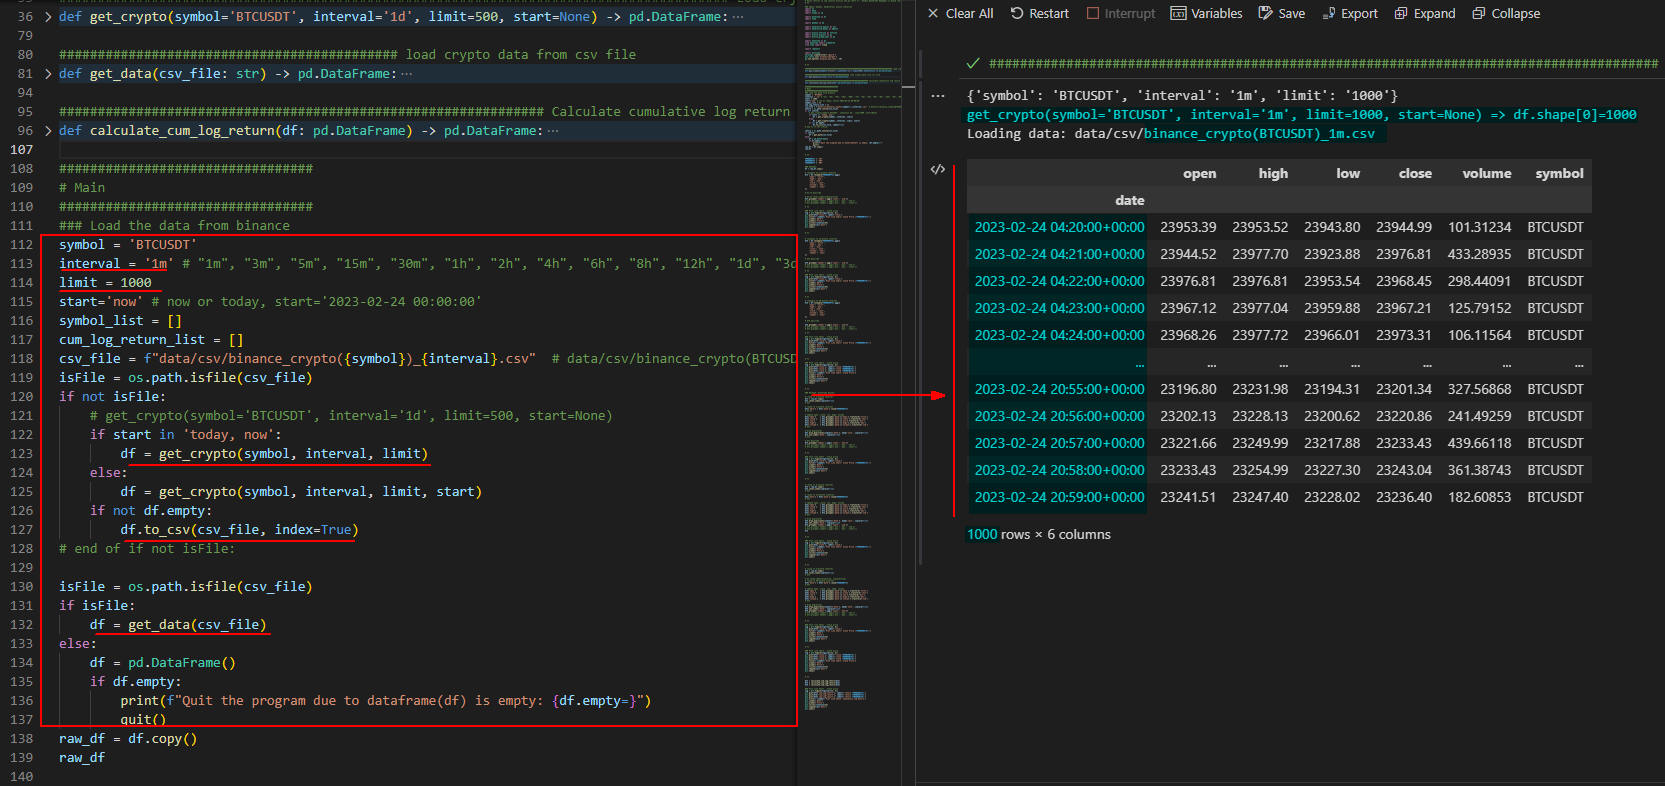Click the 'df.to_csv(csv_file, index=True)' line

pyautogui.click(x=239, y=530)
